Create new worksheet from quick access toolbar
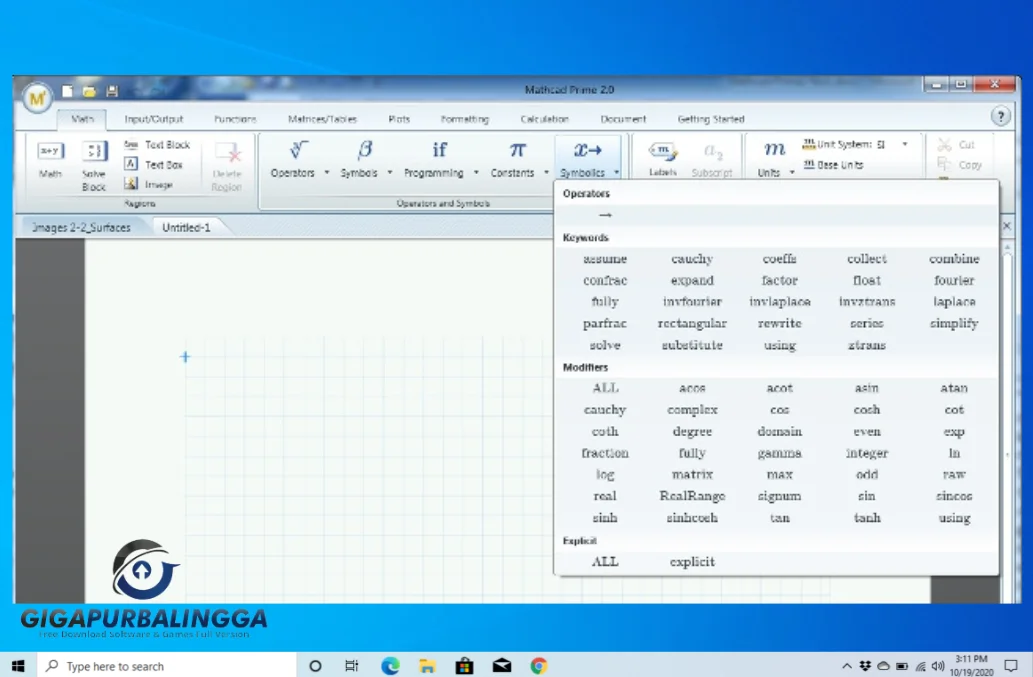Image resolution: width=1033 pixels, height=677 pixels. click(x=67, y=92)
